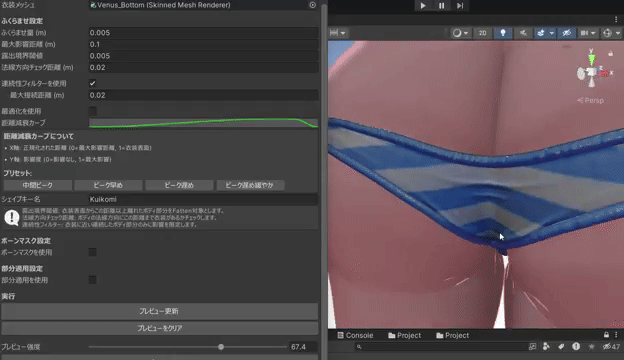Click the 法線方向チェック距離 (m) value field
Viewport: 624px width, 360px height.
pyautogui.click(x=203, y=67)
